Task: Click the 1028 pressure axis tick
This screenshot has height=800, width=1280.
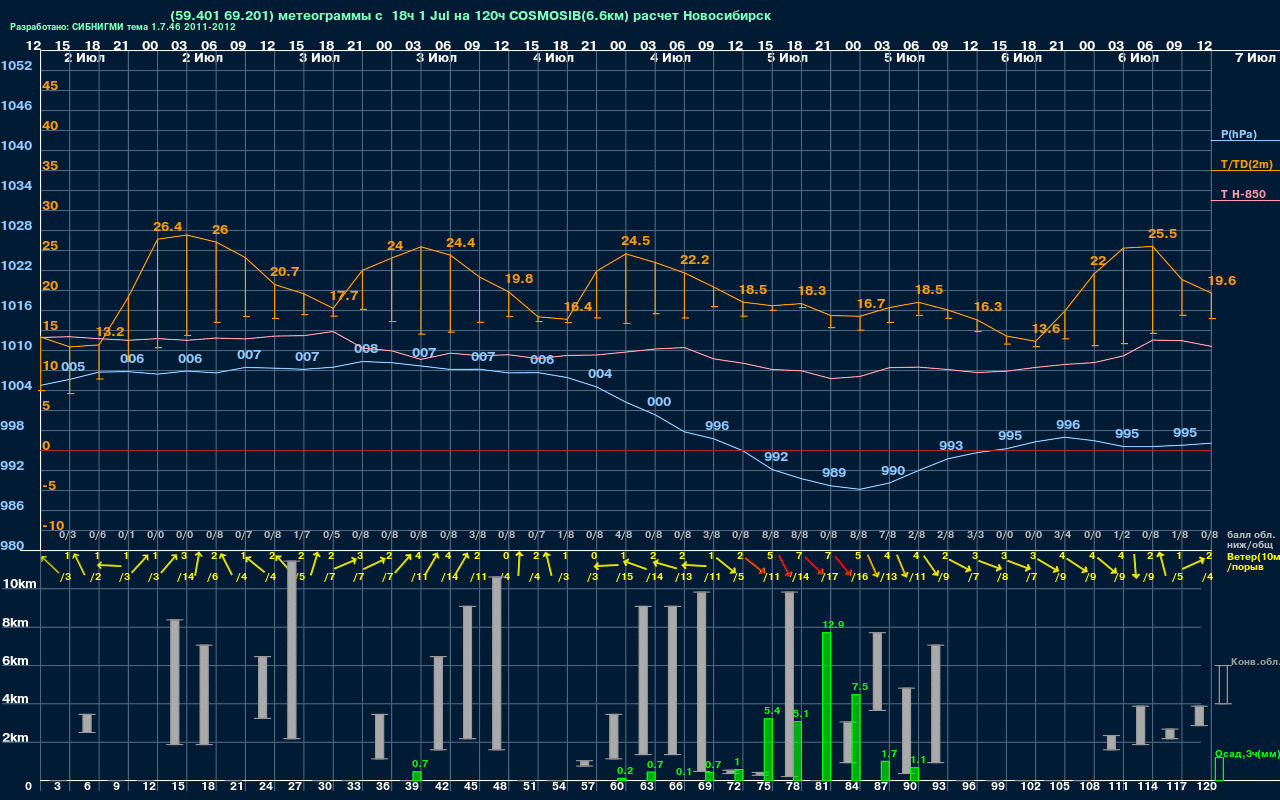Action: pyautogui.click(x=16, y=226)
